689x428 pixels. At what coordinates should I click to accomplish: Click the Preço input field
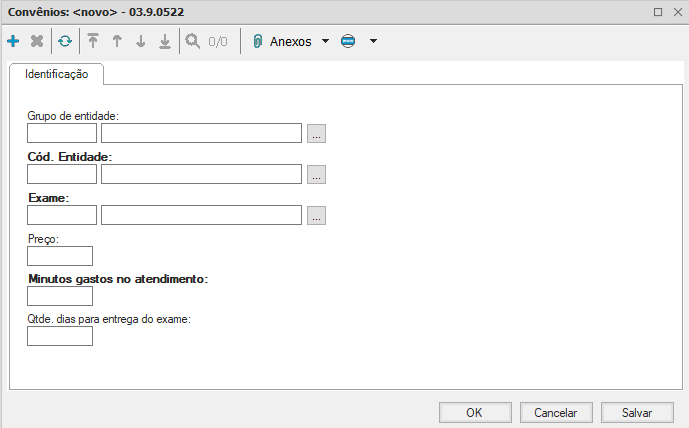pyautogui.click(x=60, y=256)
